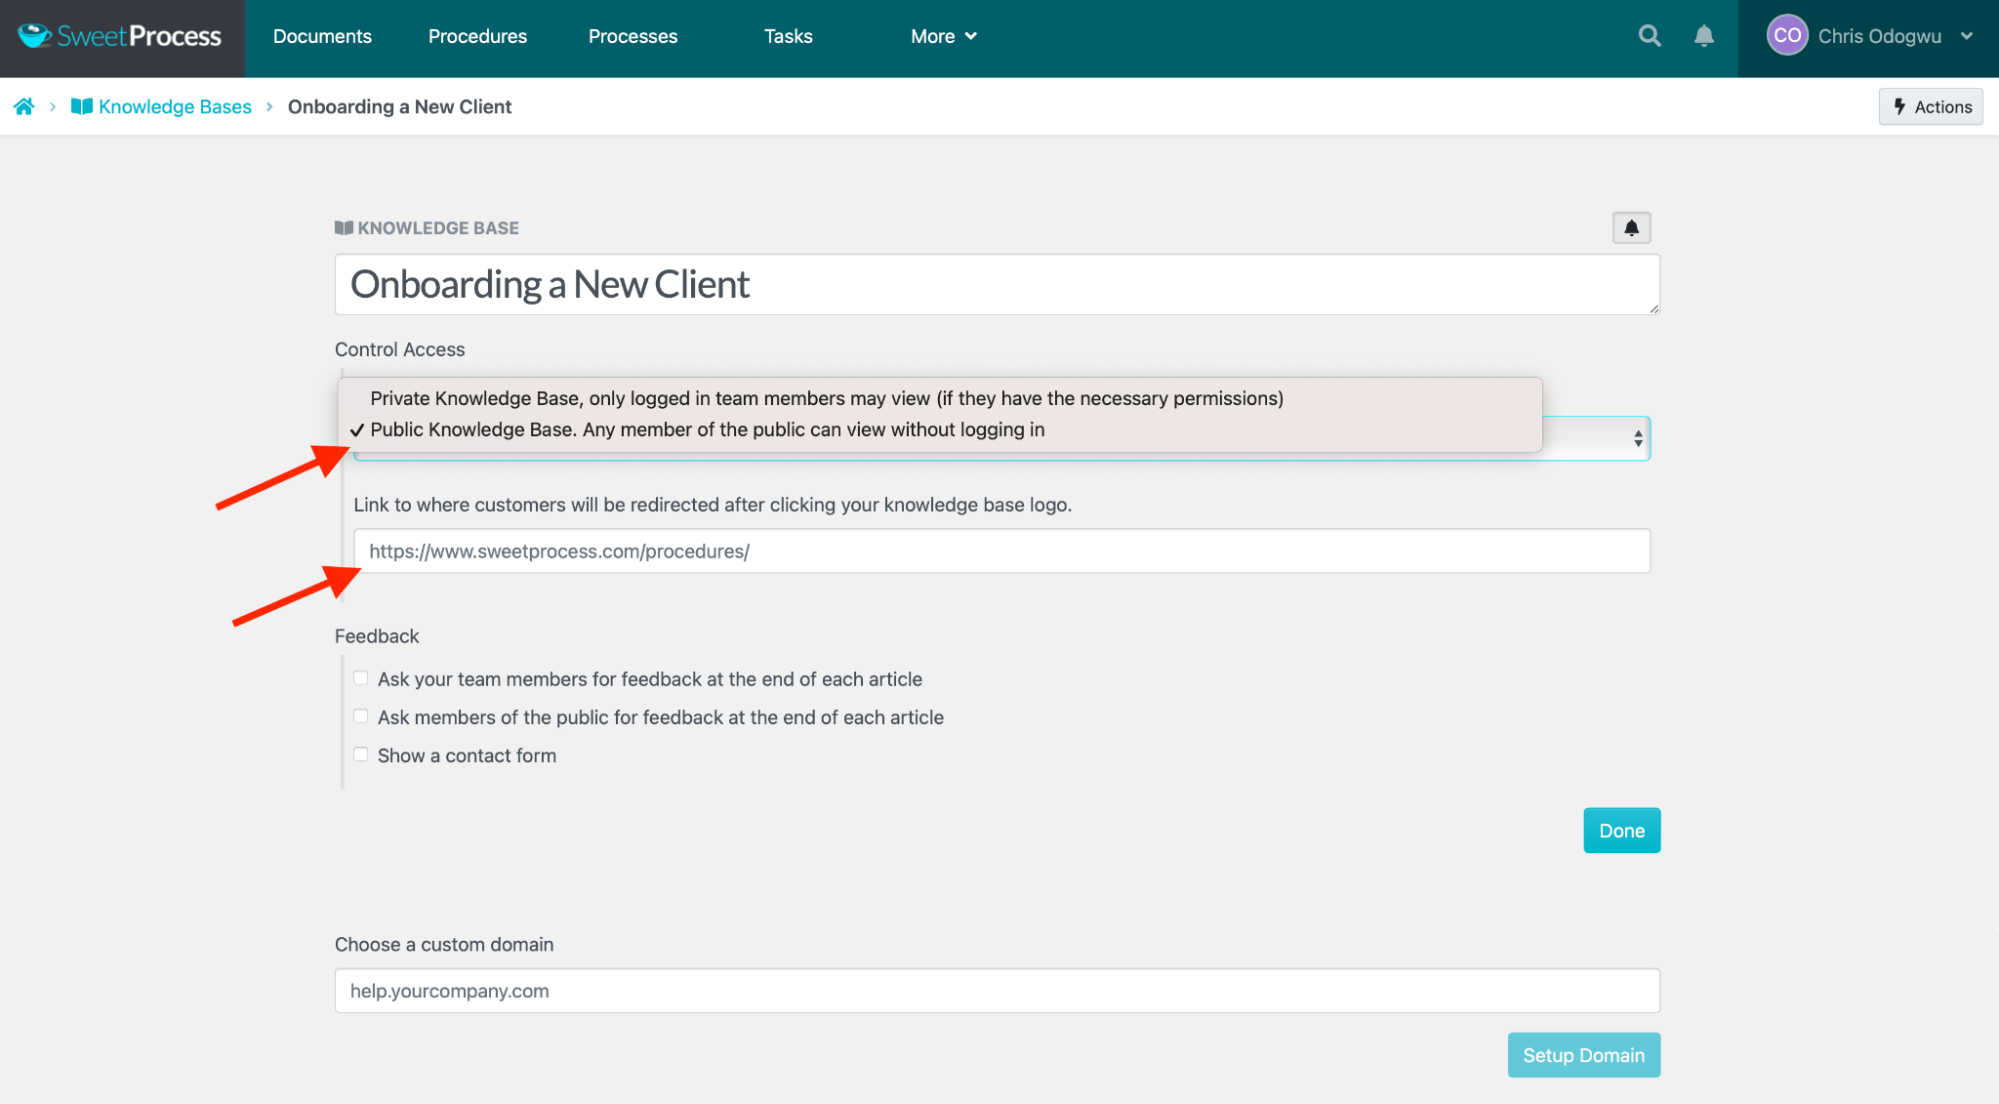
Task: Click the Done button
Action: [1621, 829]
